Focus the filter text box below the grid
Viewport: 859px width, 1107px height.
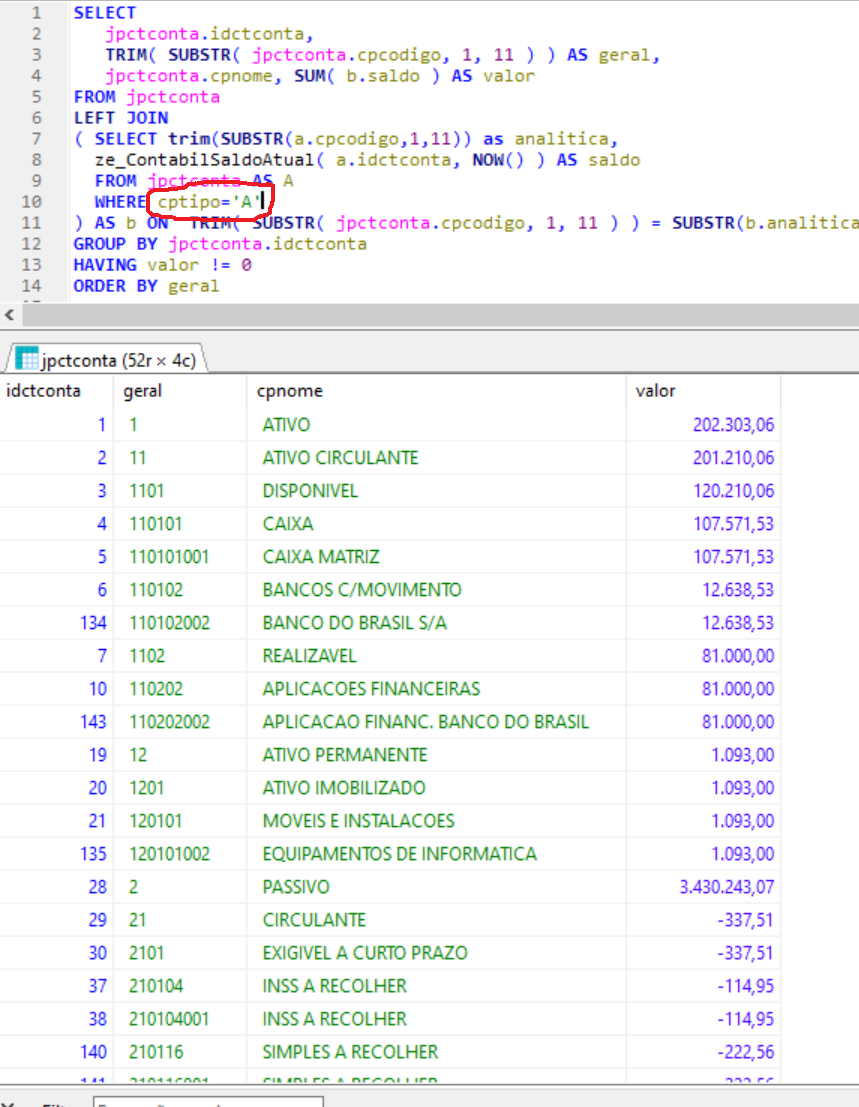(x=207, y=1102)
